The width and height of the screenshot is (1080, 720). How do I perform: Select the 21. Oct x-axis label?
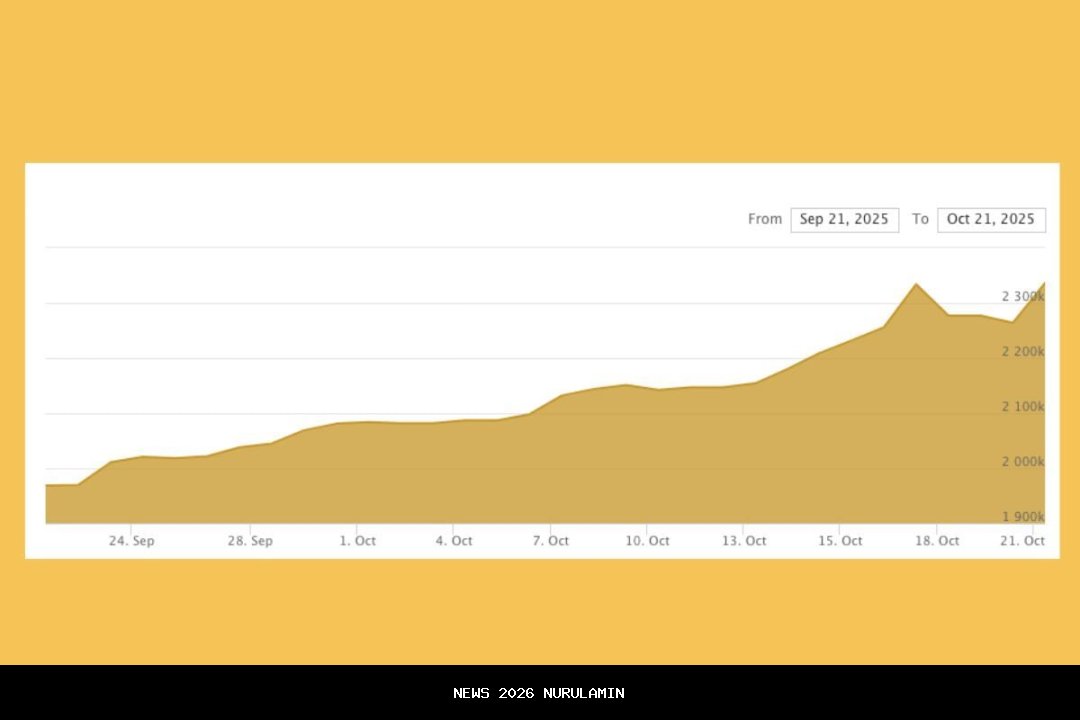pyautogui.click(x=1022, y=541)
